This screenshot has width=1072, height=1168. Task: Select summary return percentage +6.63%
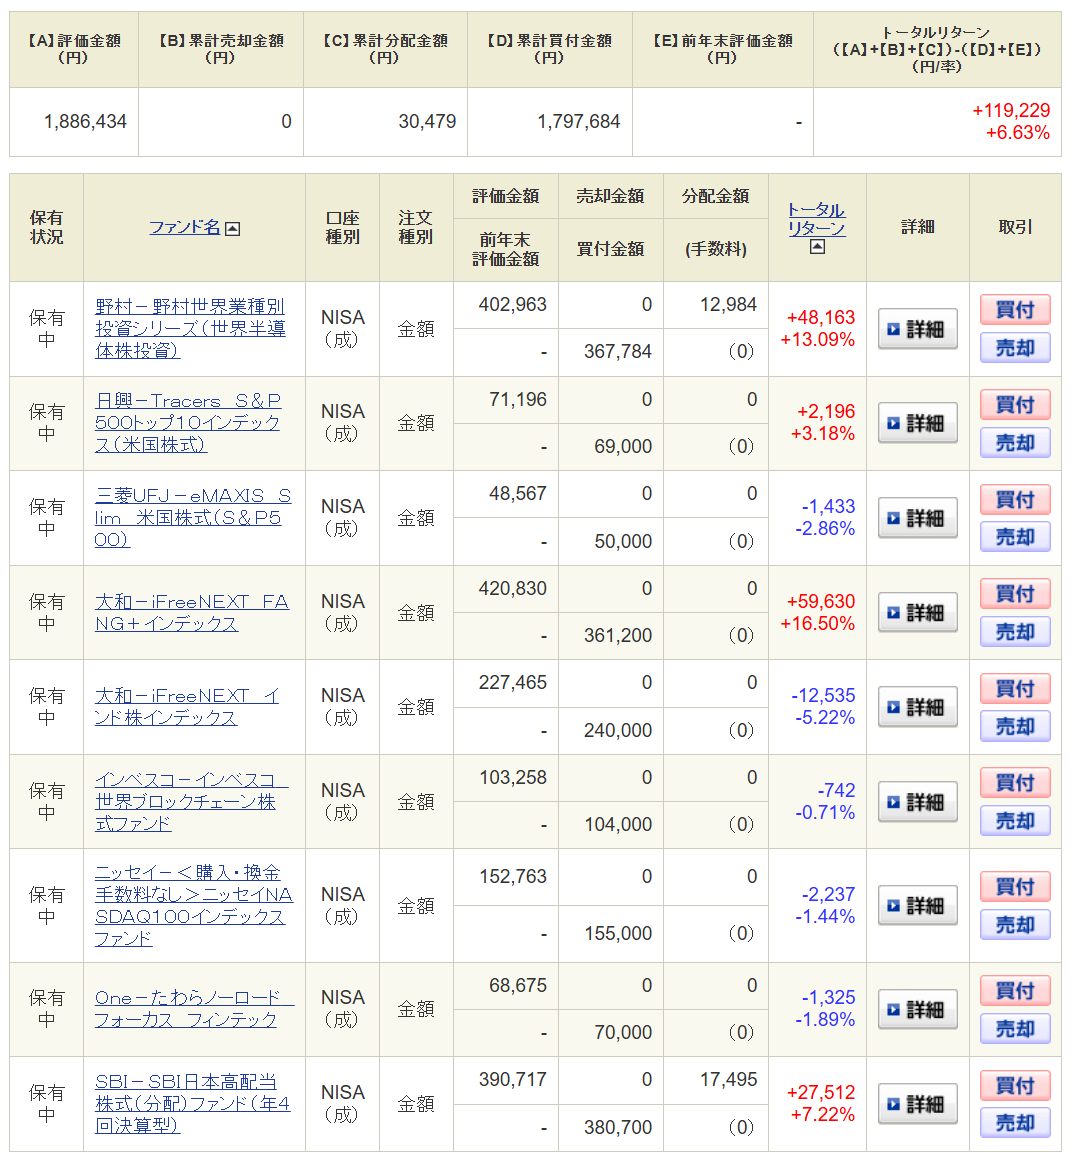point(1018,133)
